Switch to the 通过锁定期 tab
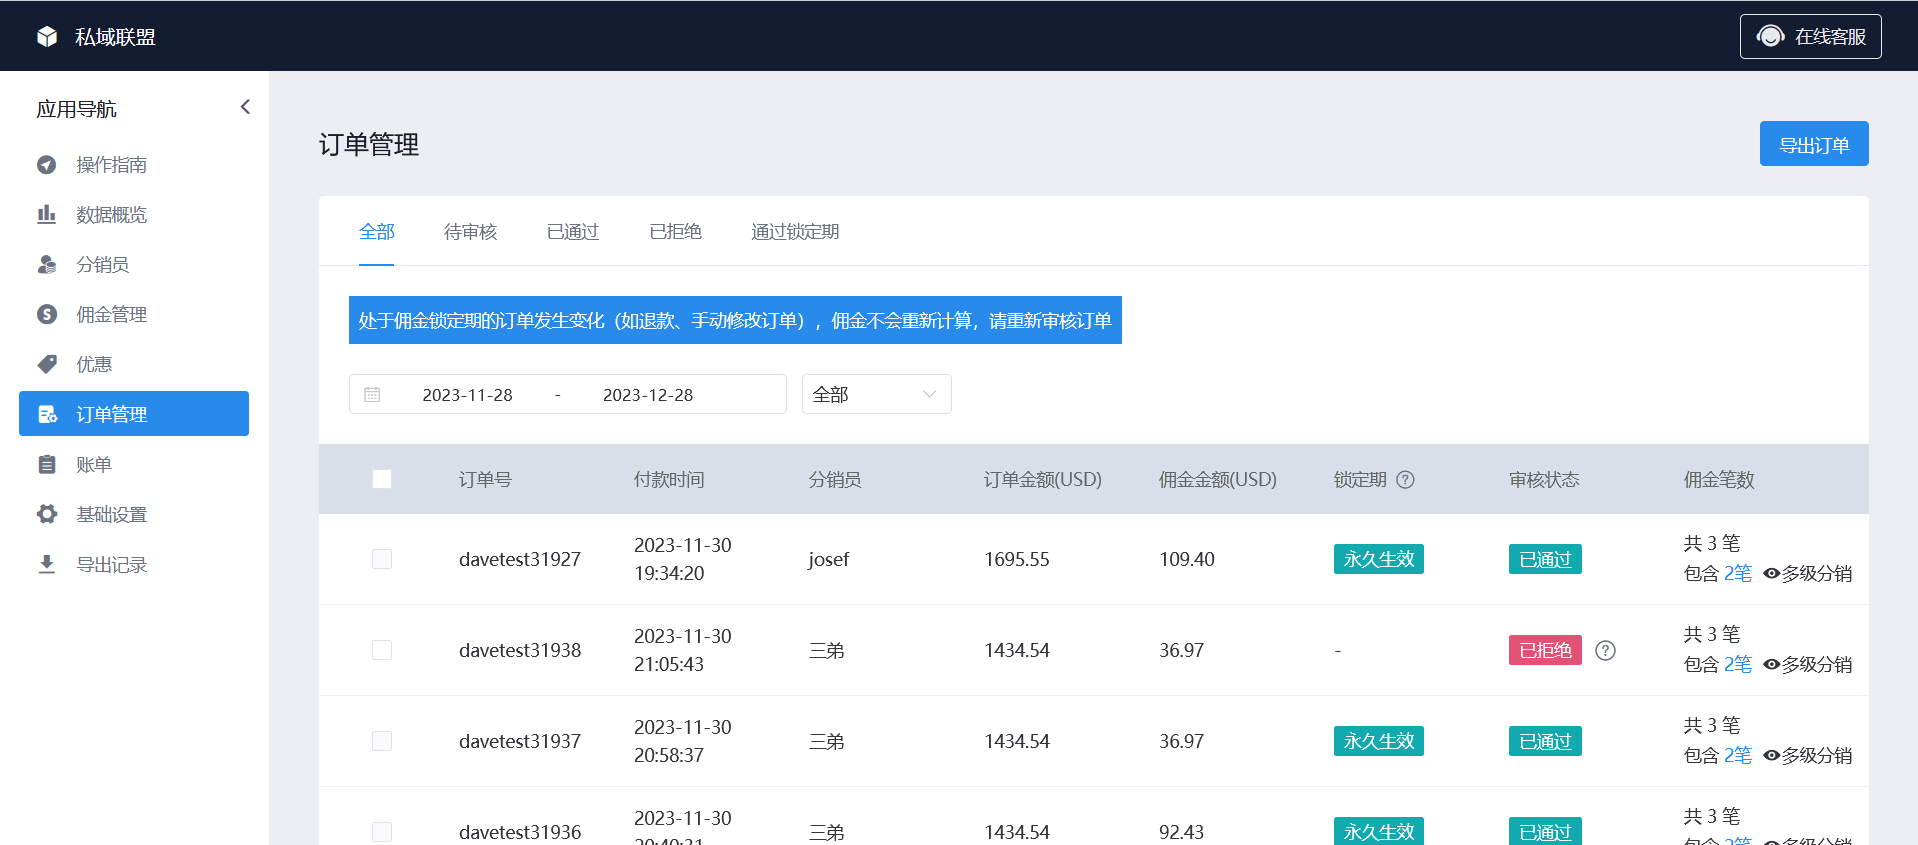1918x845 pixels. coord(795,232)
